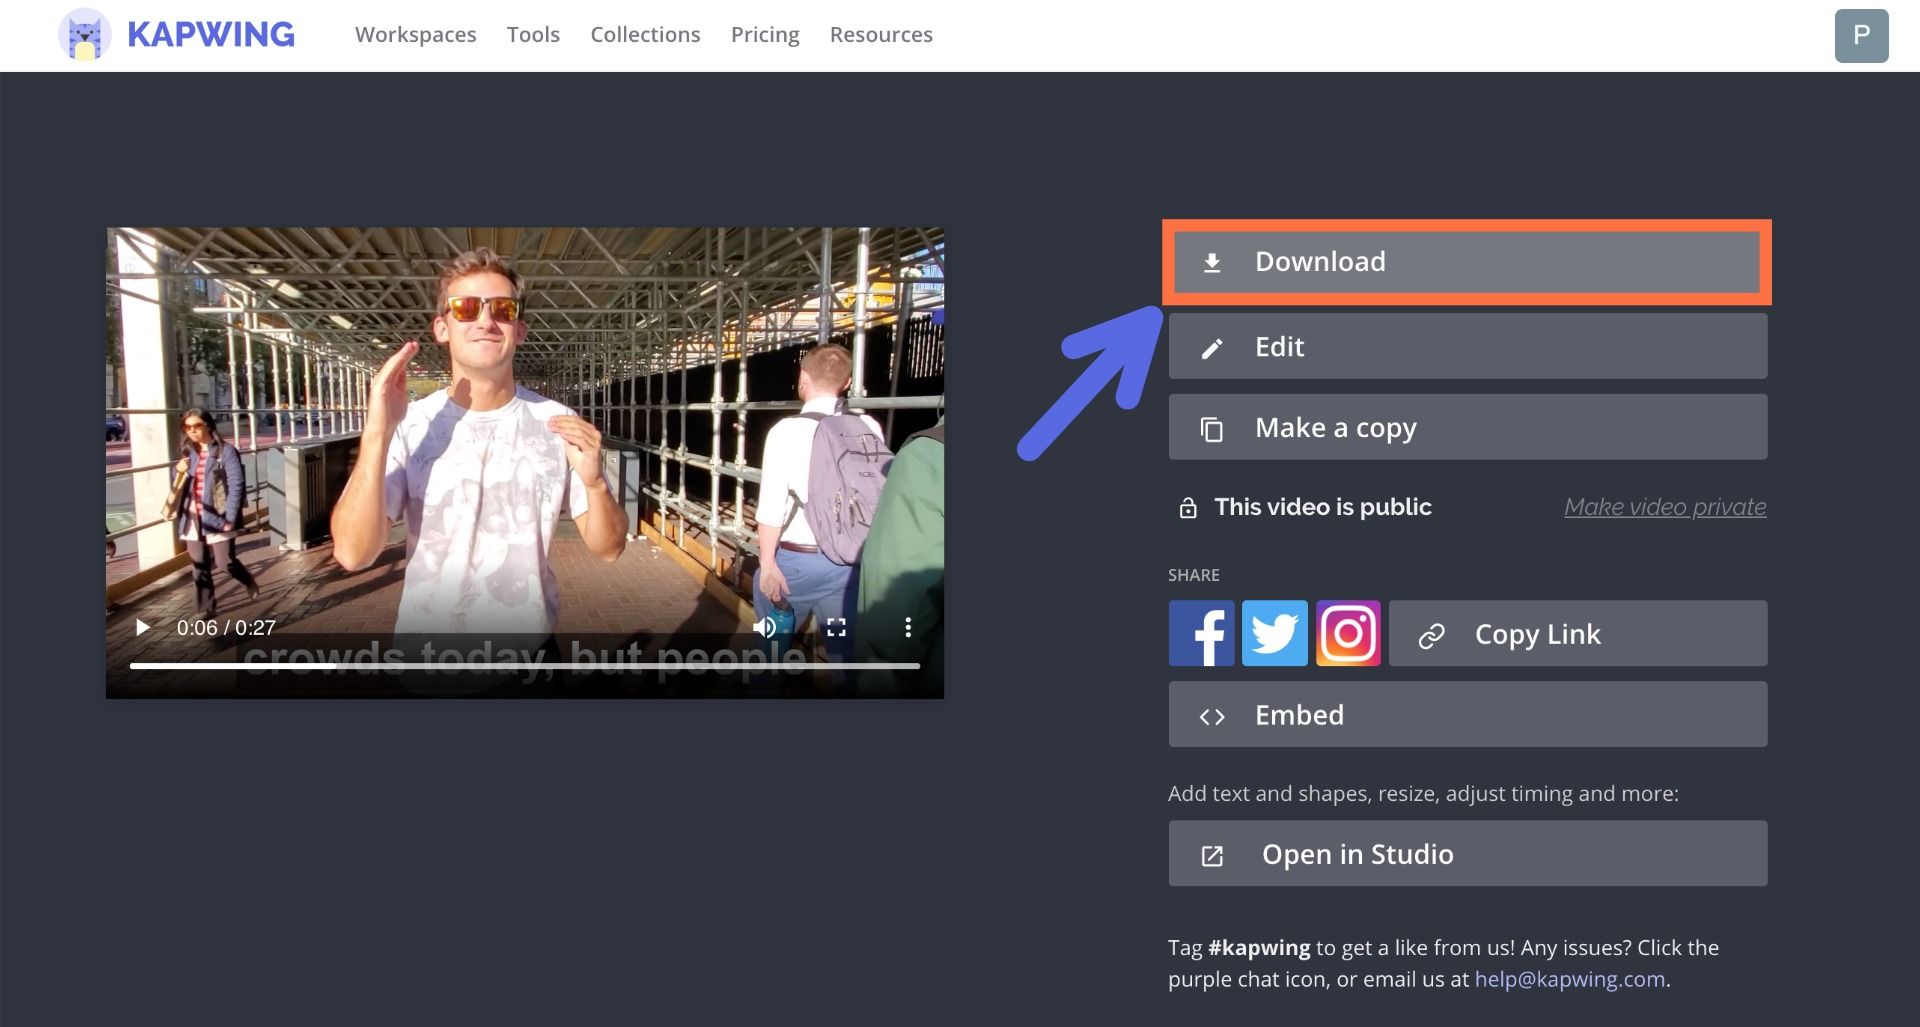Enter fullscreen video mode
Viewport: 1920px width, 1027px height.
tap(836, 627)
